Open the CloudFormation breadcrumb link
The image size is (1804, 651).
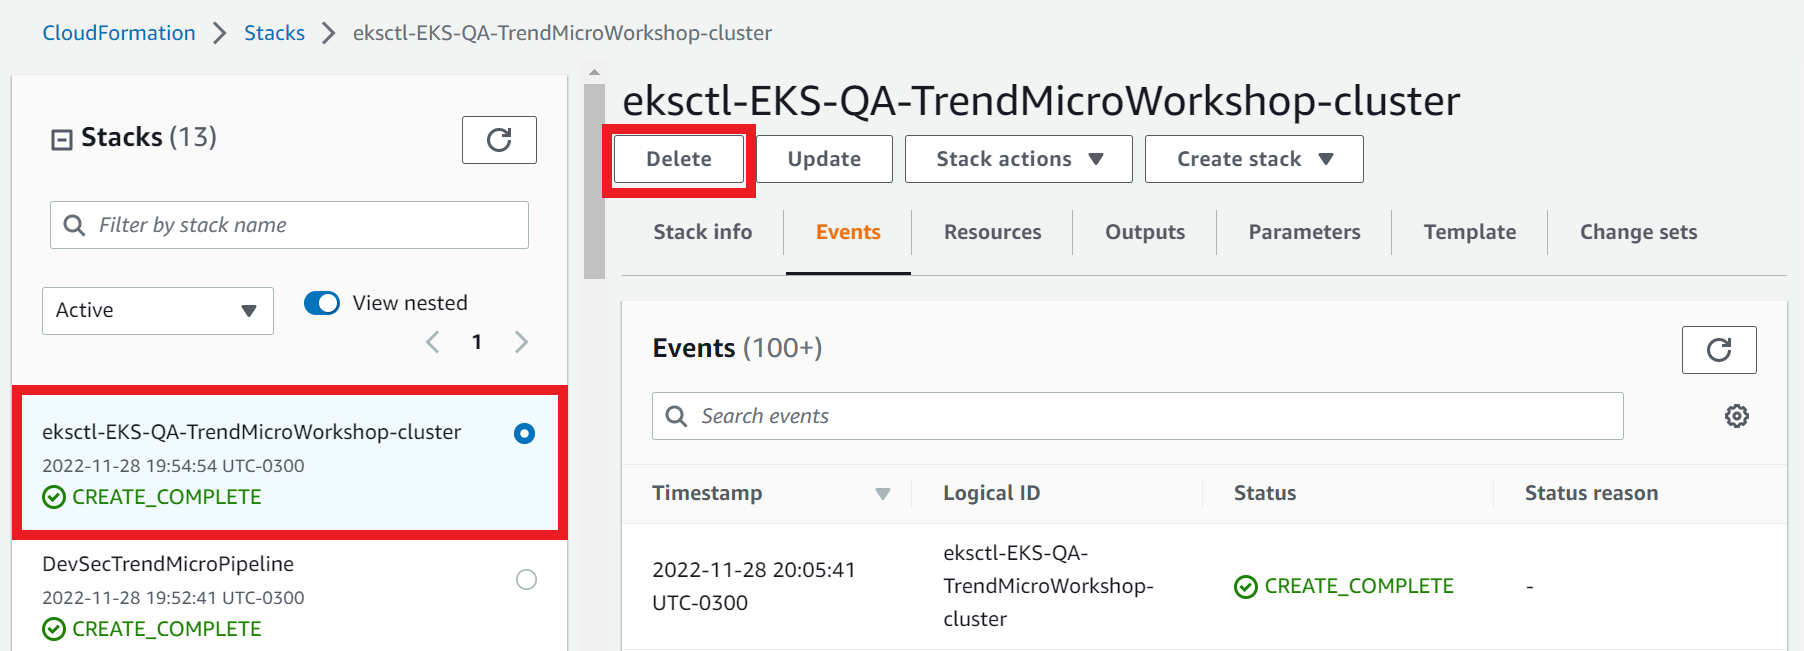(119, 33)
